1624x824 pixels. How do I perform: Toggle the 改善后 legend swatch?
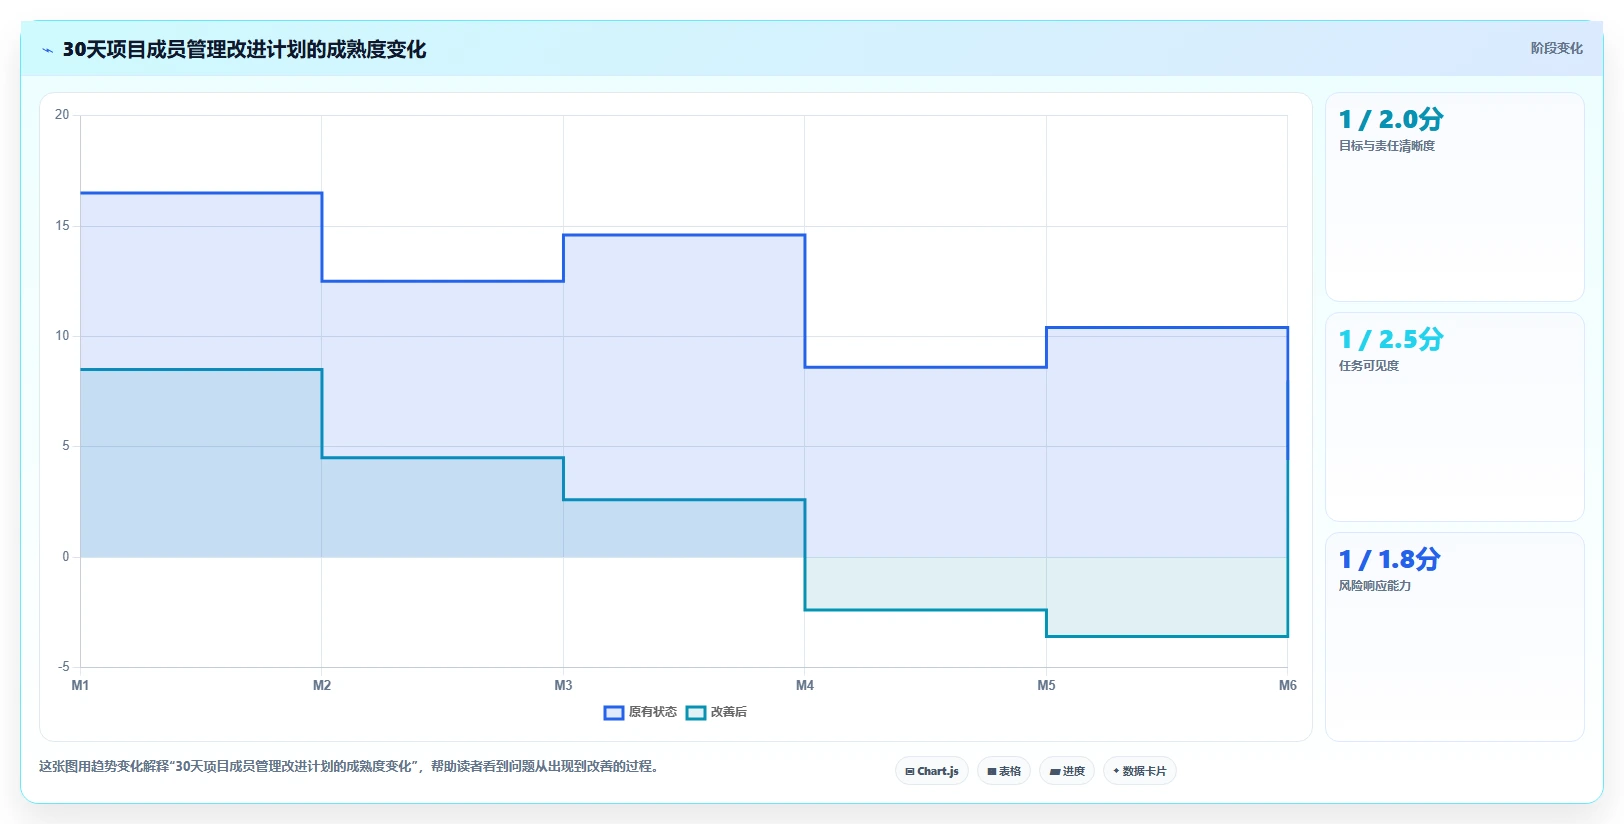point(696,713)
